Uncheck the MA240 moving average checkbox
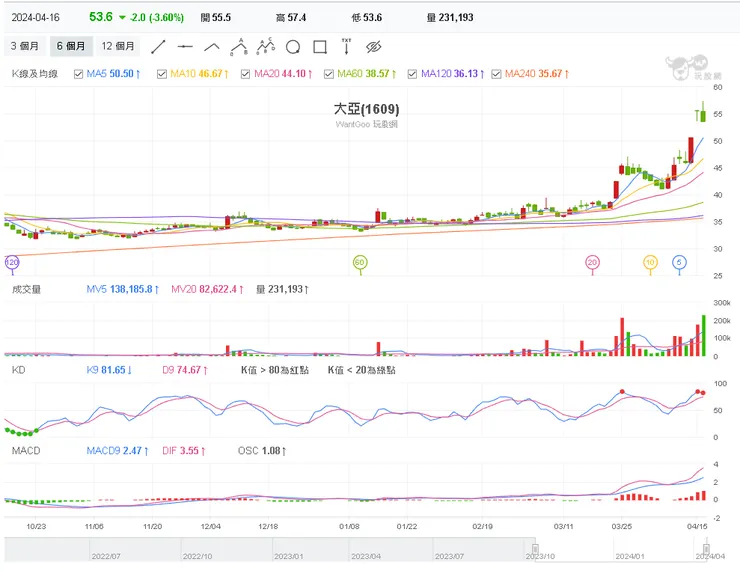This screenshot has width=740, height=571. [x=496, y=74]
